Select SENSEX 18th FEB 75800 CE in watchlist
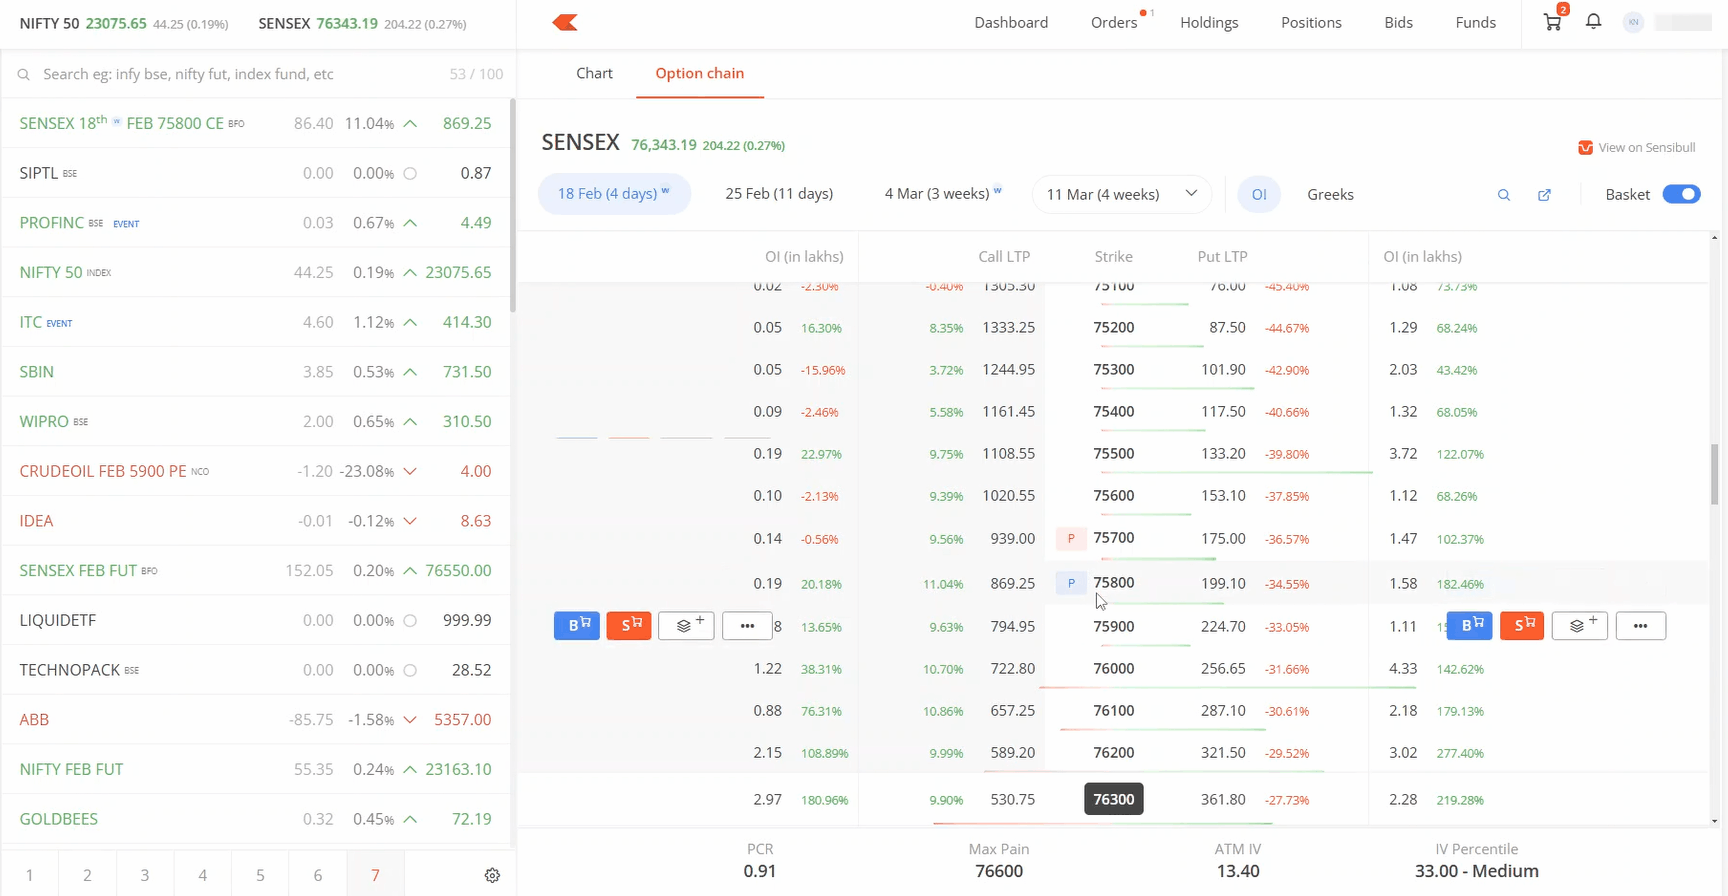Screen dimensions: 1728x896 257,124
